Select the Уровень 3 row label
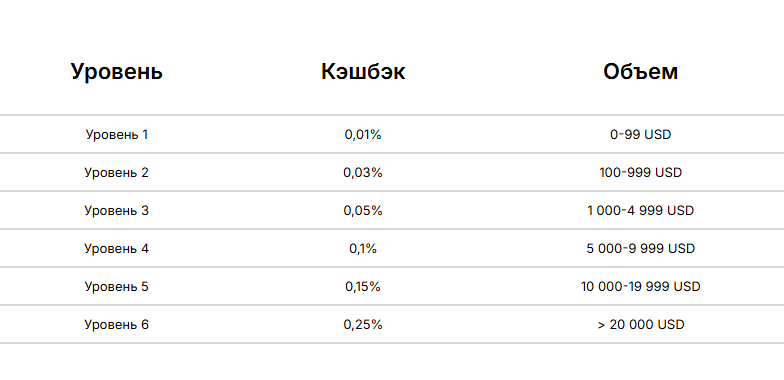 click(x=116, y=210)
